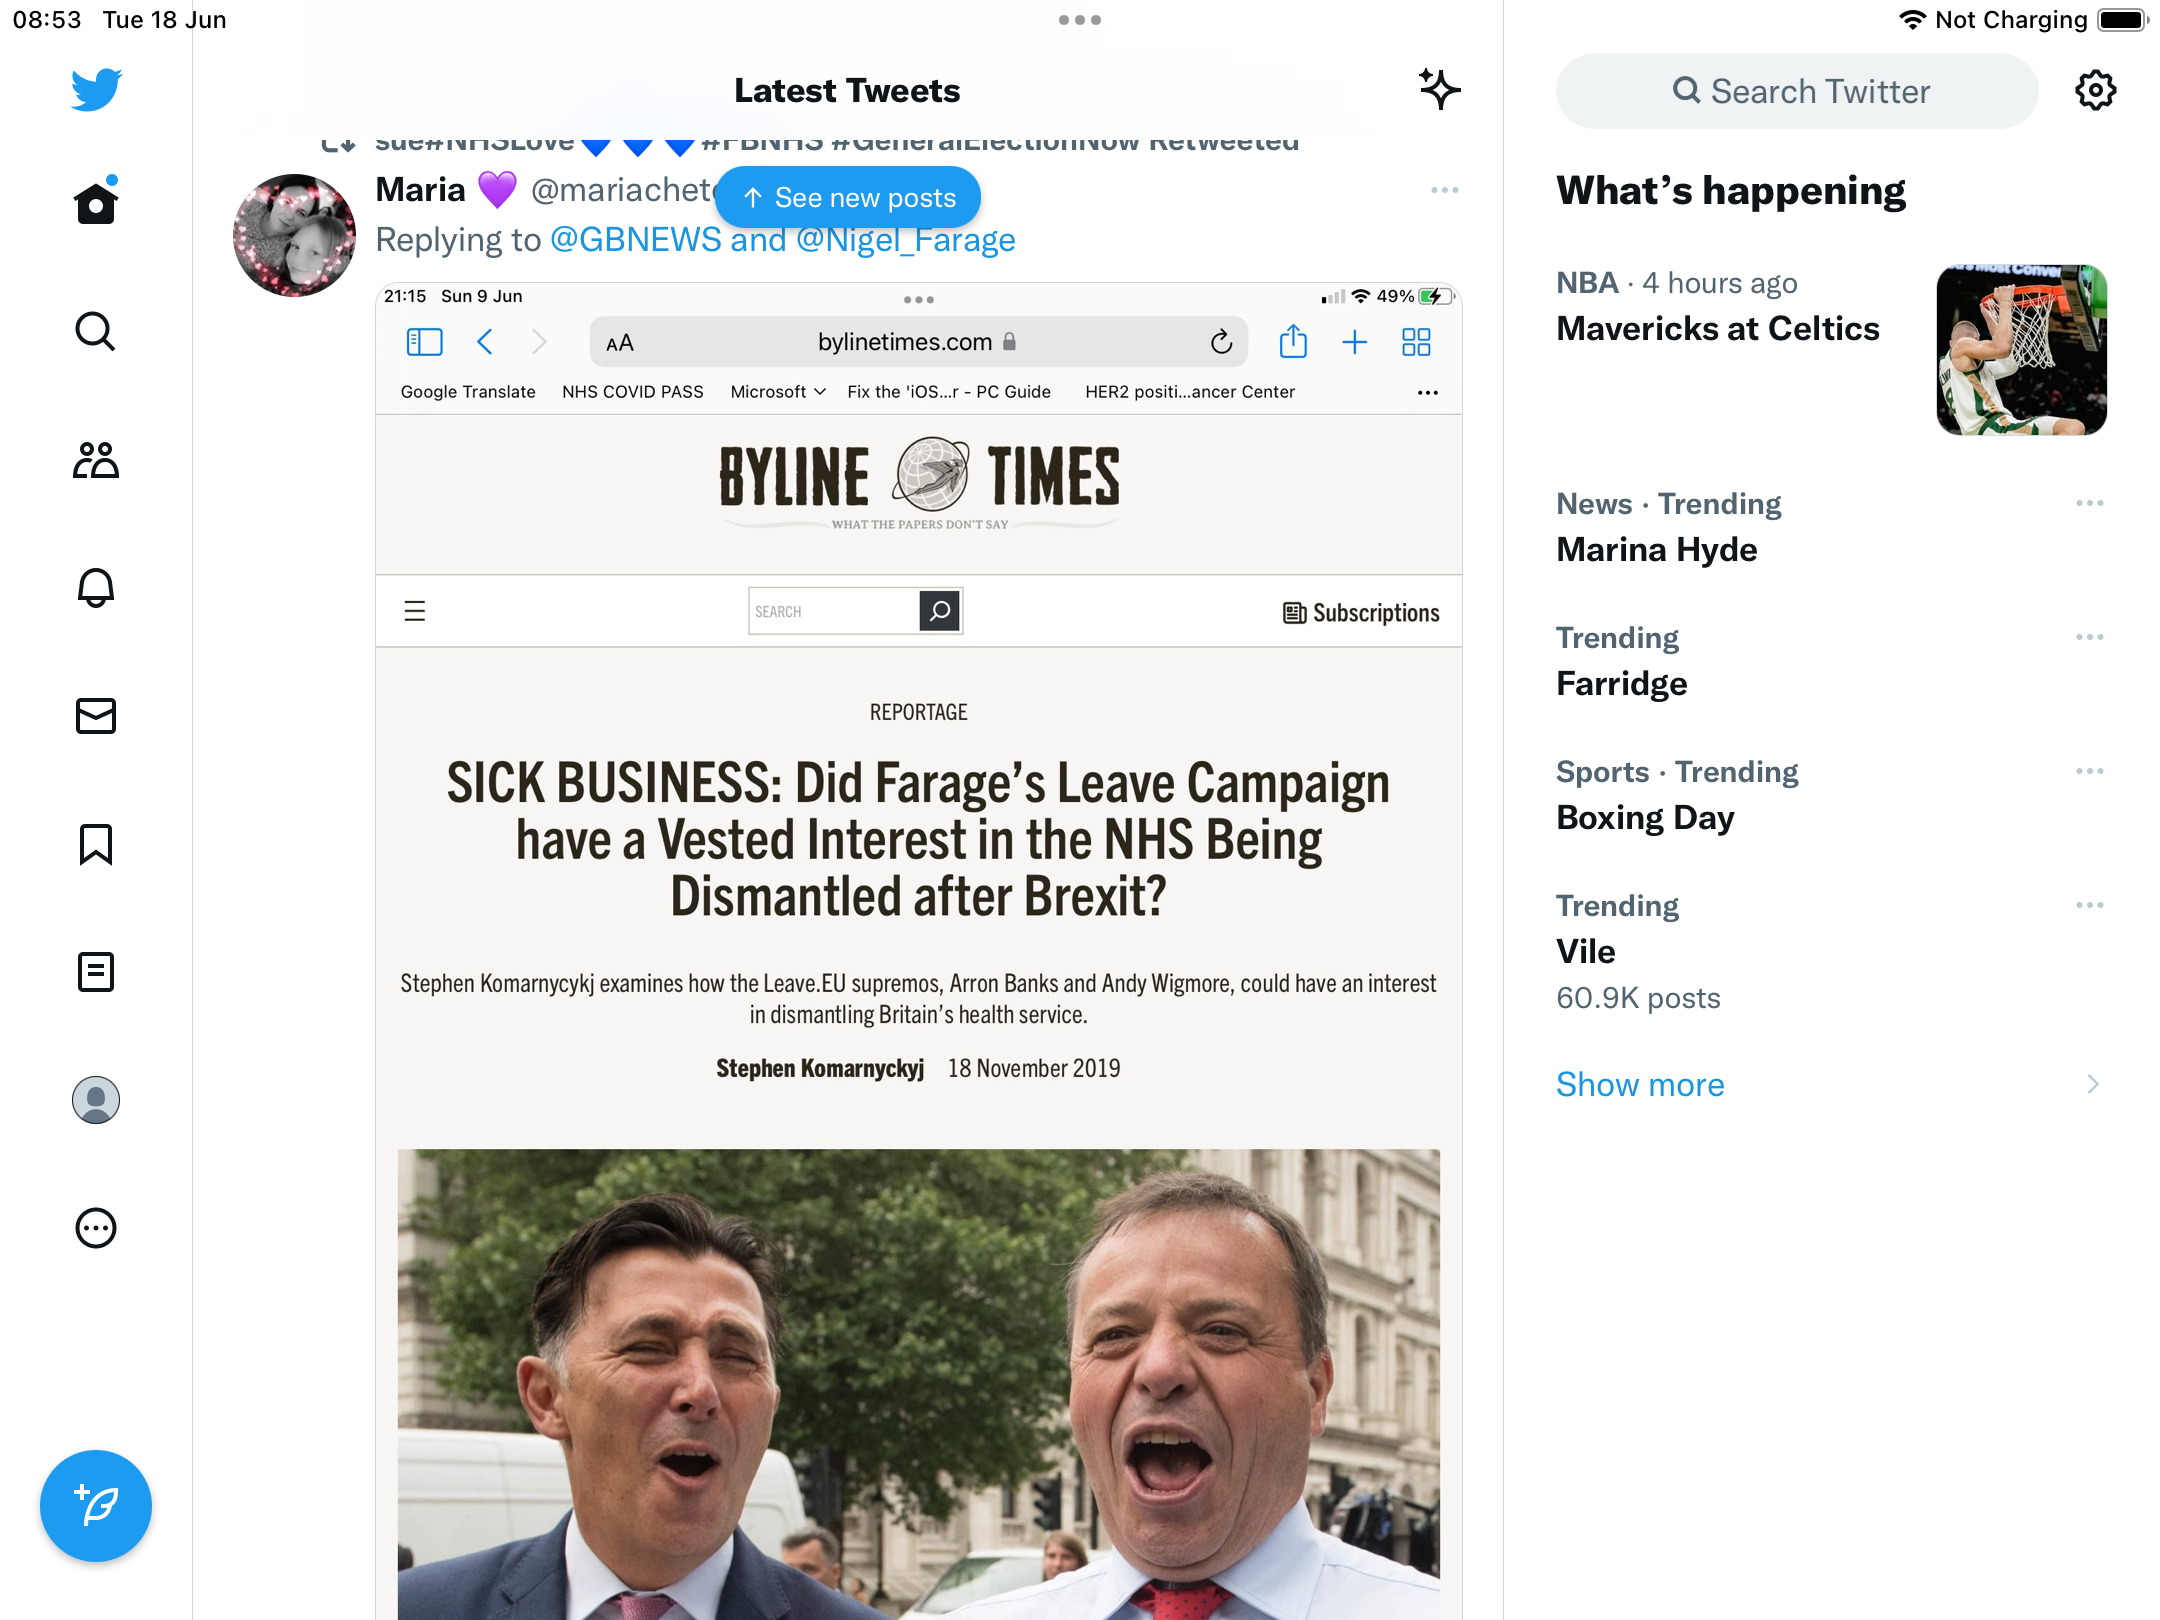
Task: Open the Byline Times article screenshot headline
Action: coord(918,838)
